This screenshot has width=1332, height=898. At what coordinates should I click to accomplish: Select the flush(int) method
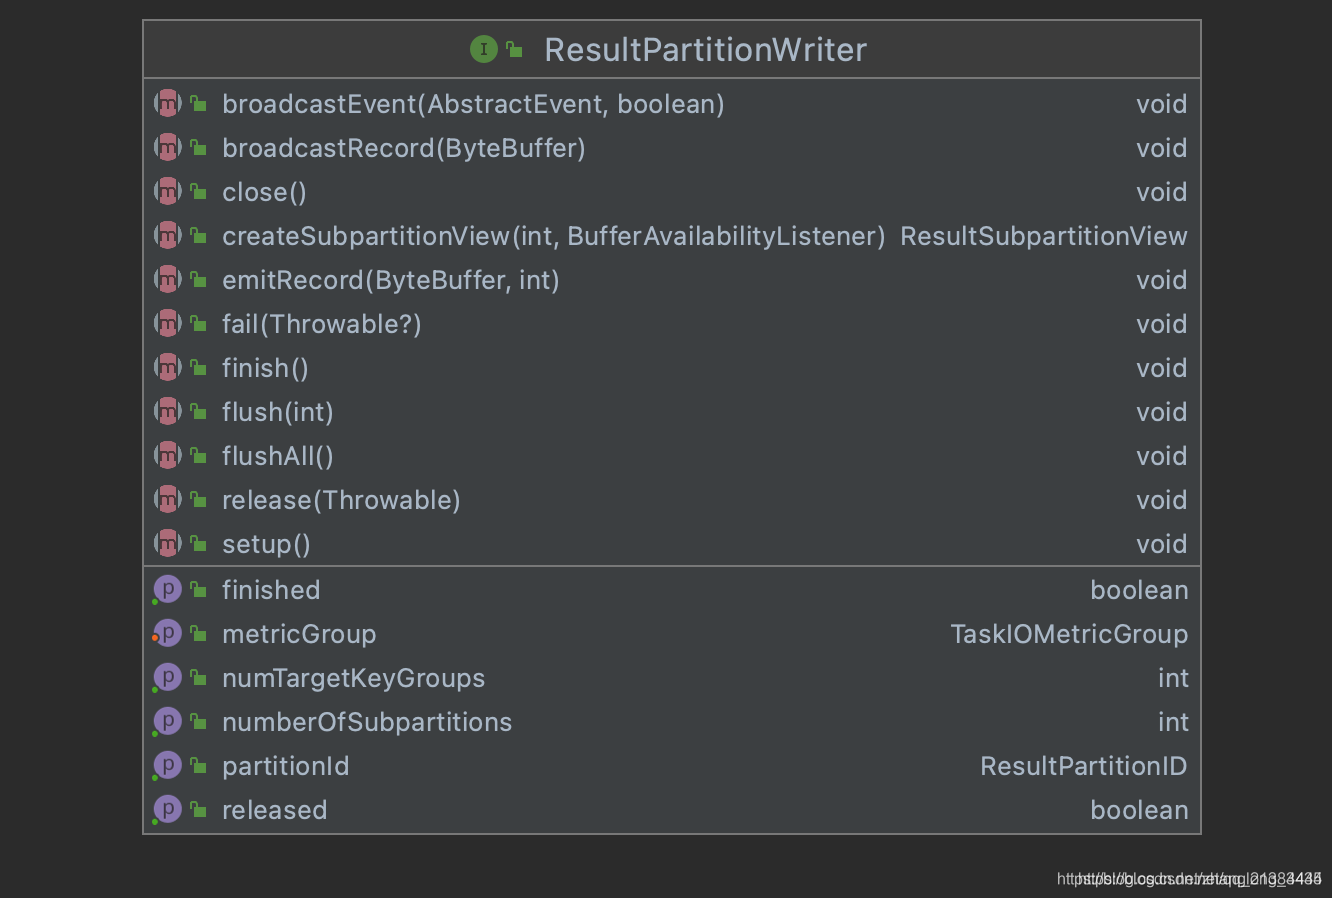coord(278,412)
